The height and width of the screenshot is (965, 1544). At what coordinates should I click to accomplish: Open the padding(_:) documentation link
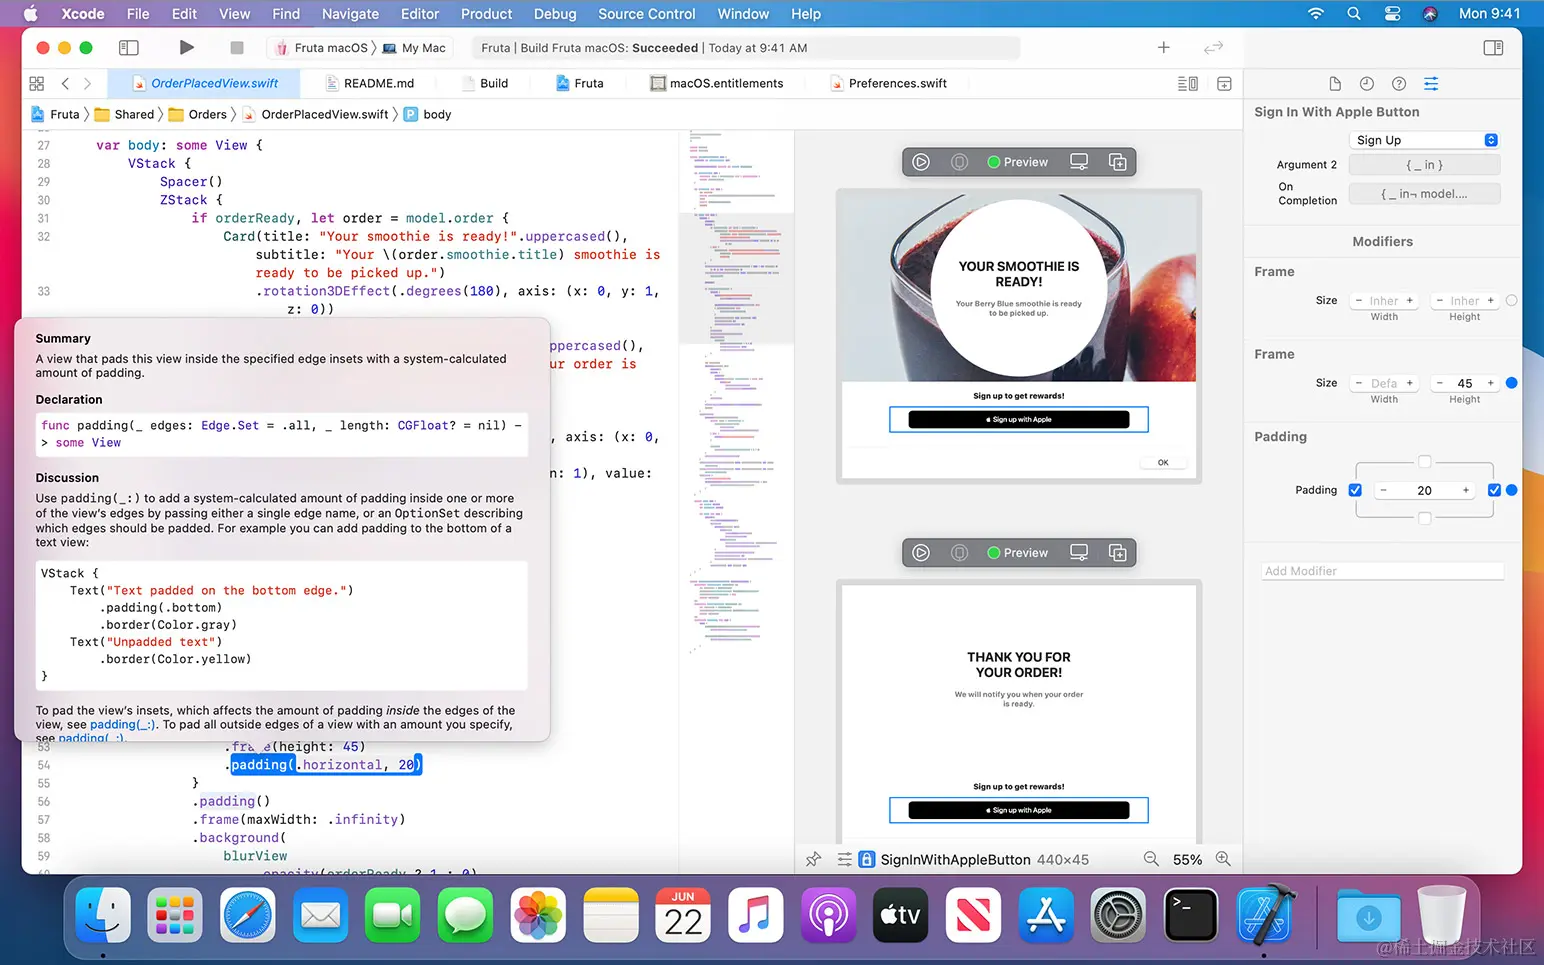click(x=122, y=724)
